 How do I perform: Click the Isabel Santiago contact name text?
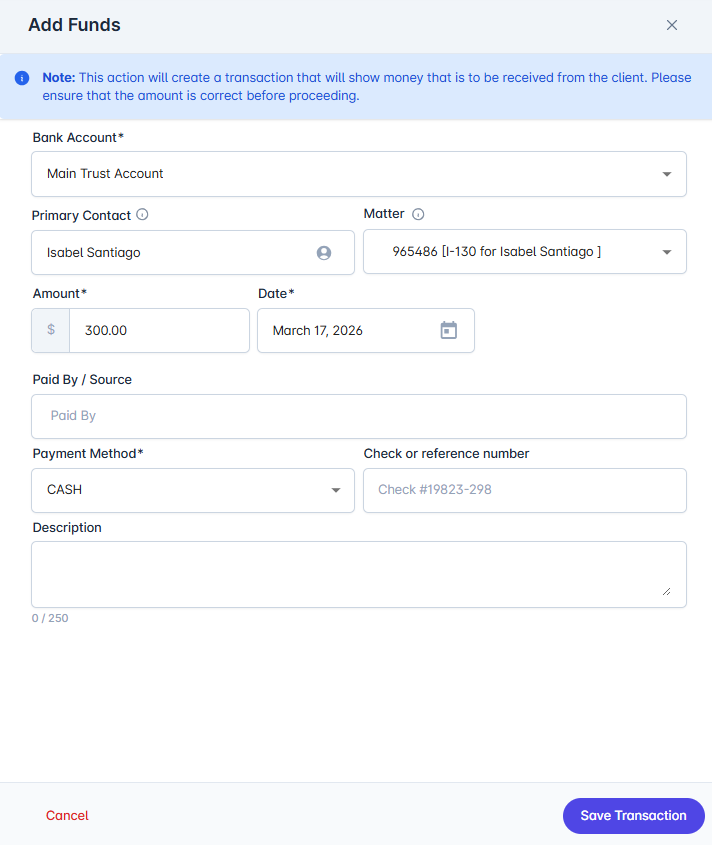(94, 253)
